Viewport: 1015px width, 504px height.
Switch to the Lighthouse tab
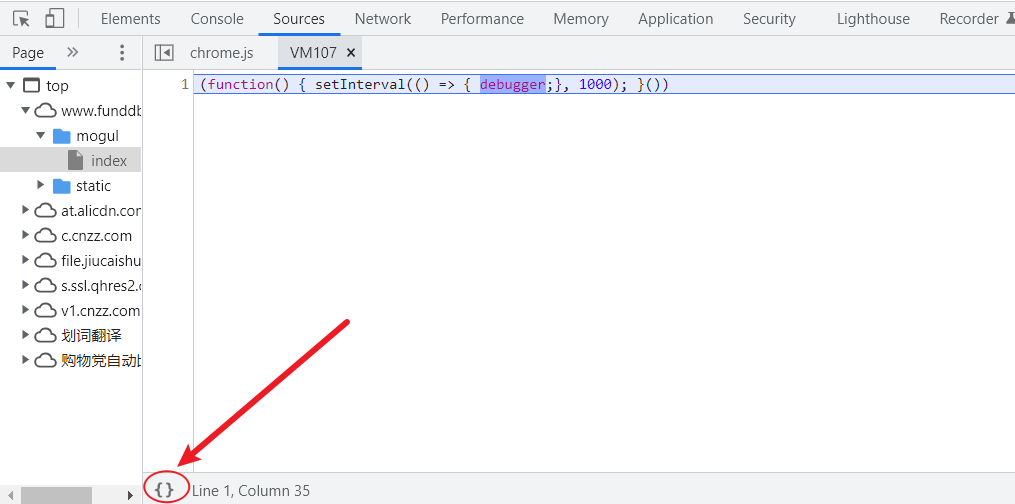(x=873, y=19)
